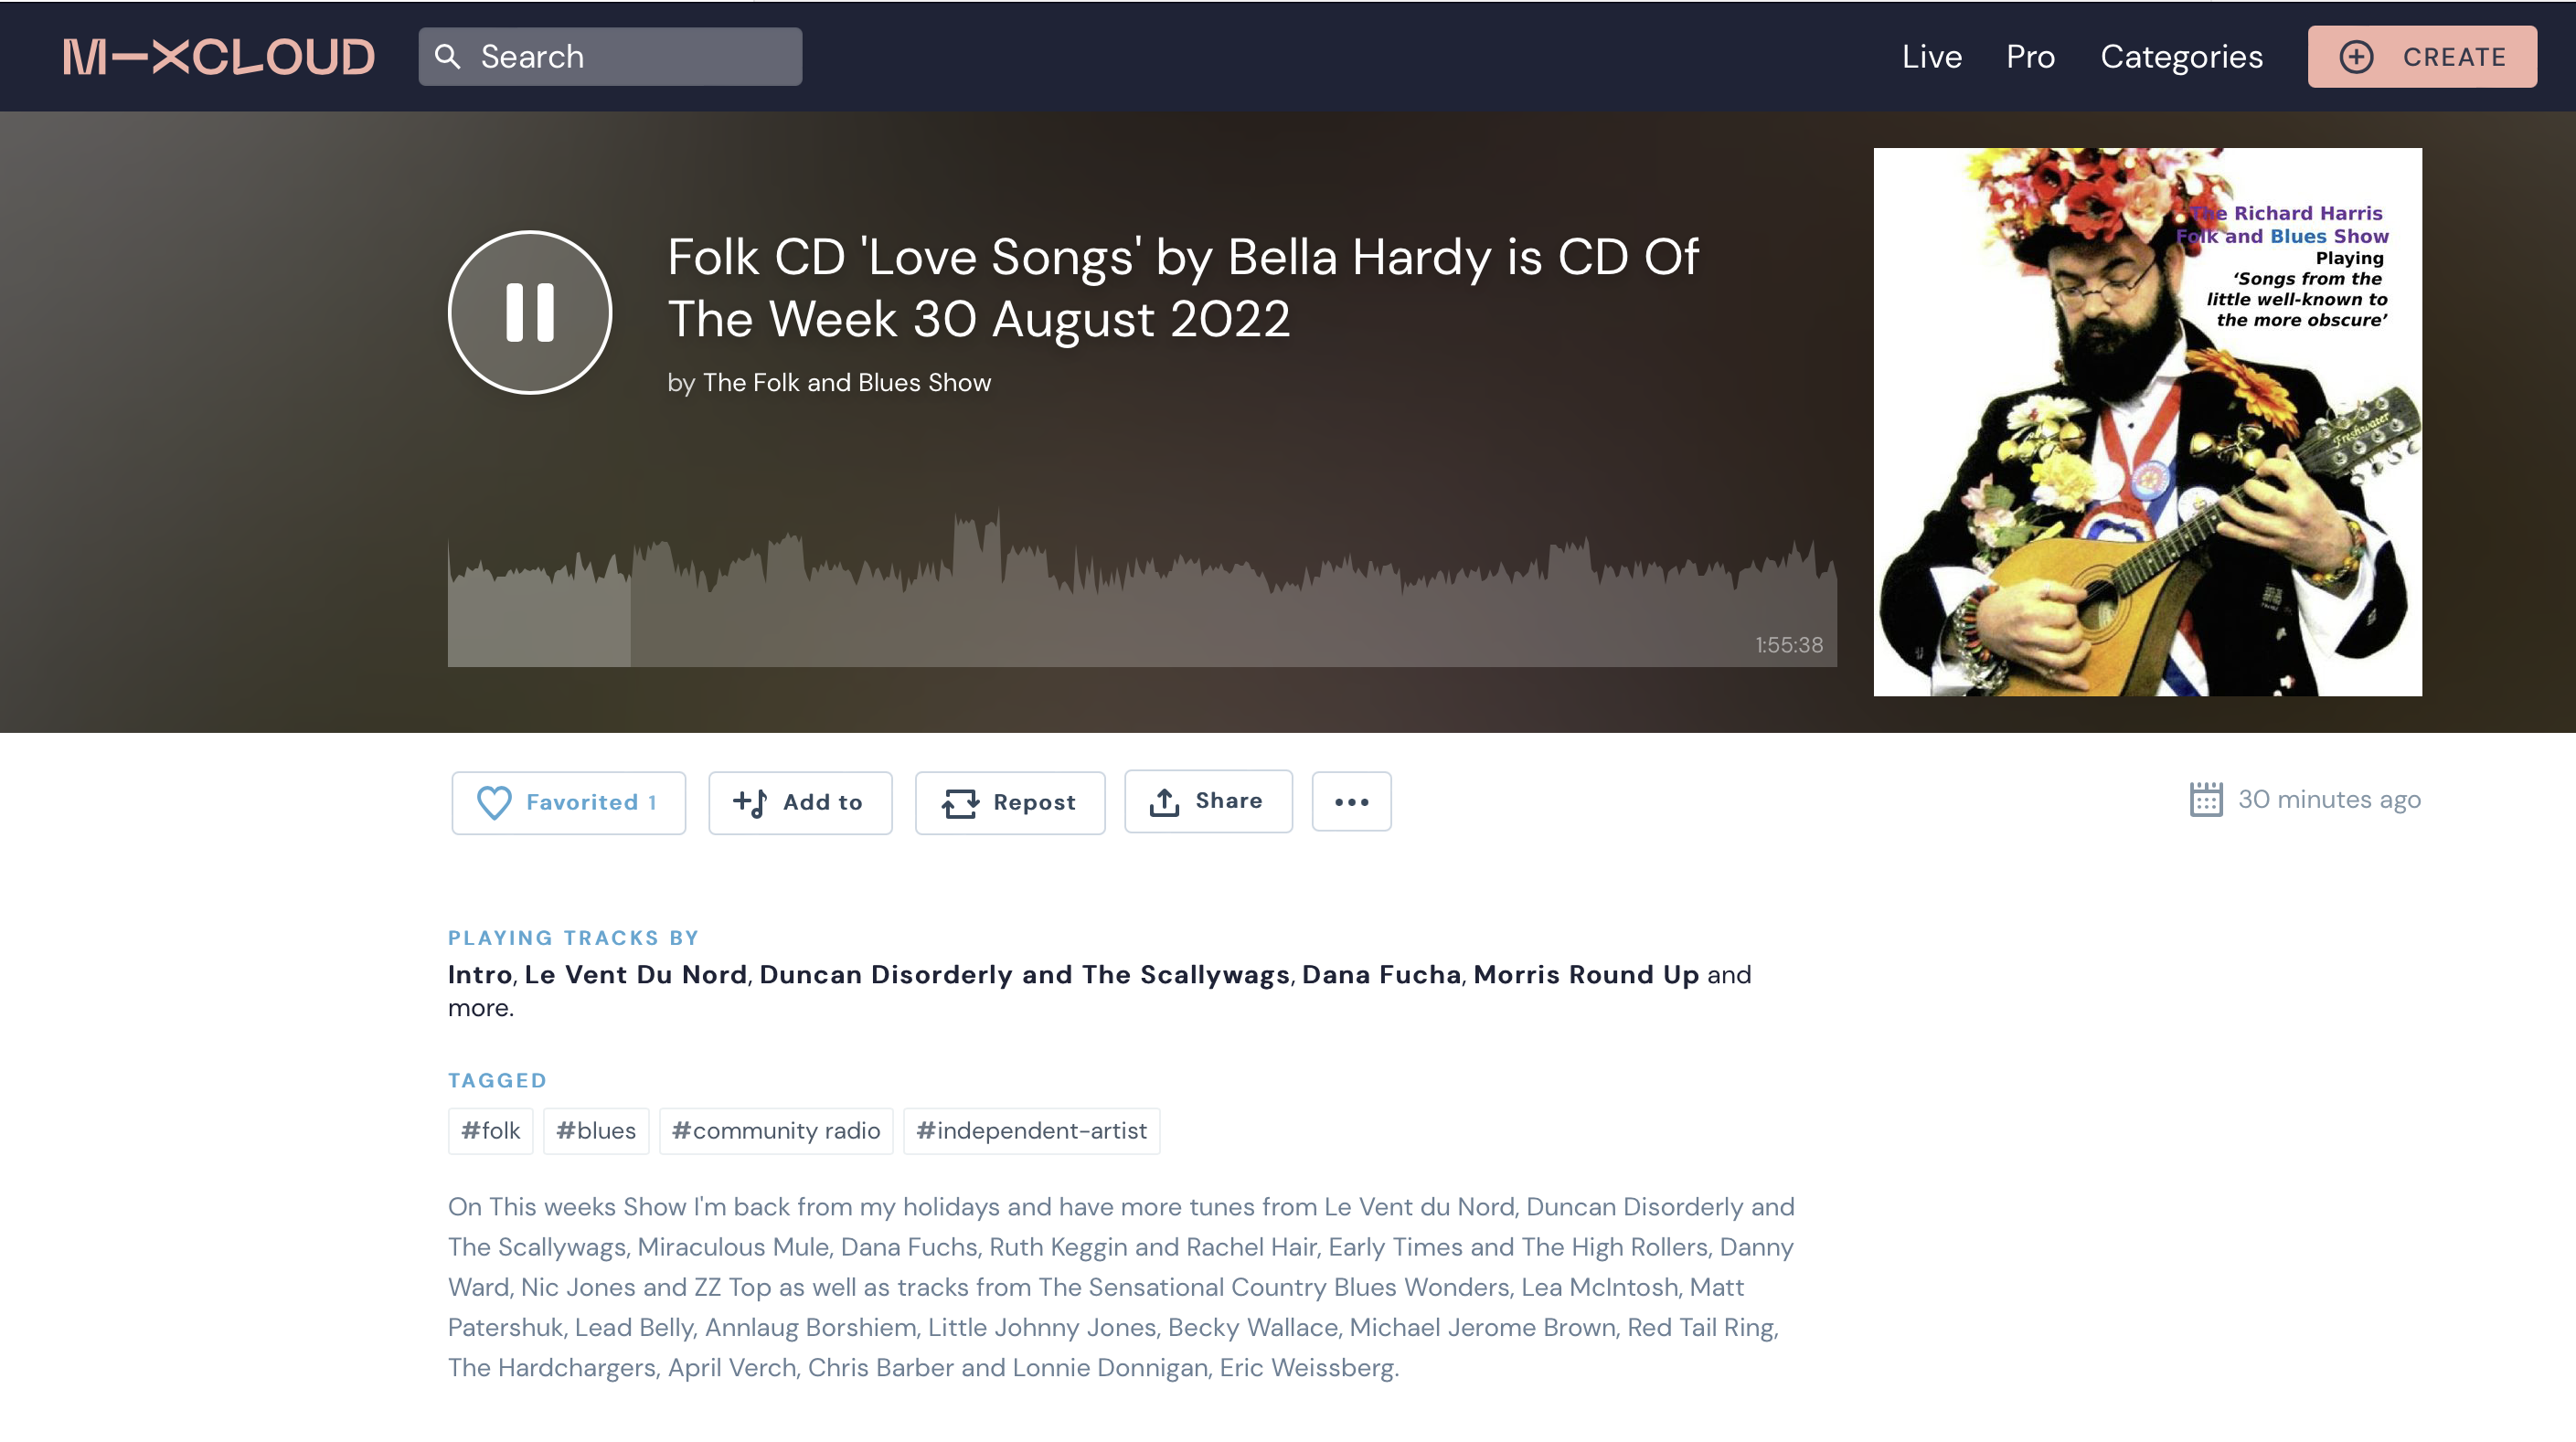Toggle the Favorited heart button
The image size is (2576, 1442).
coord(568,802)
